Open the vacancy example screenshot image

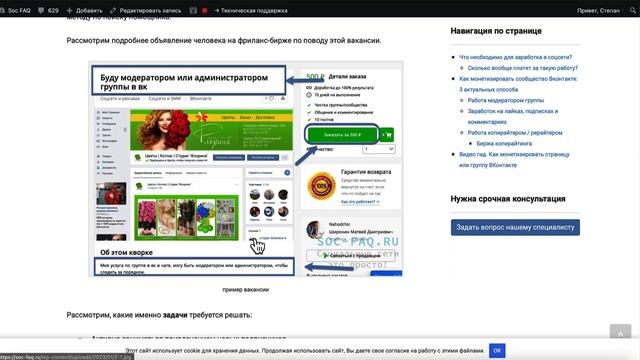[x=246, y=169]
